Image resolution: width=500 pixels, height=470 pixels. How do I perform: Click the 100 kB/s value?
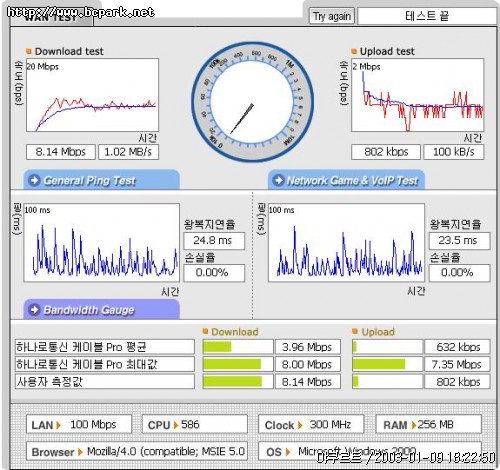454,152
